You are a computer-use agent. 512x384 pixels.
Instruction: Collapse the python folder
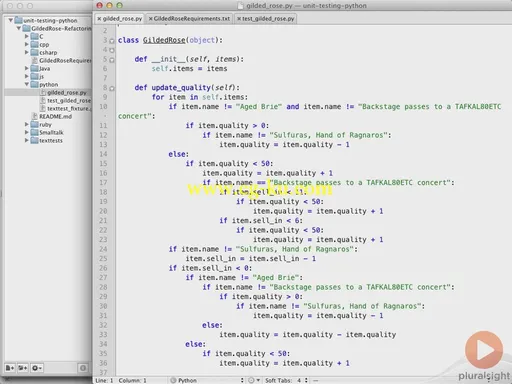[x=27, y=84]
